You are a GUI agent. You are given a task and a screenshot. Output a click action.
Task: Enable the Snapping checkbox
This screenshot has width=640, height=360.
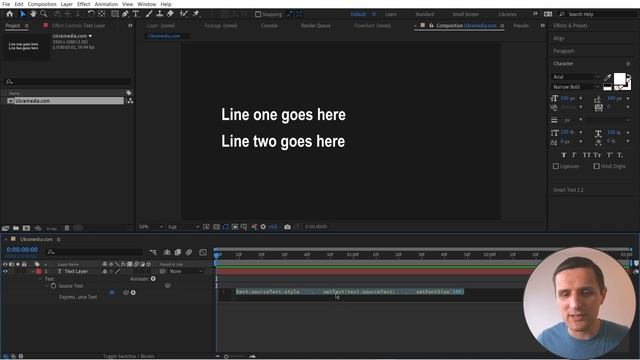coord(258,14)
